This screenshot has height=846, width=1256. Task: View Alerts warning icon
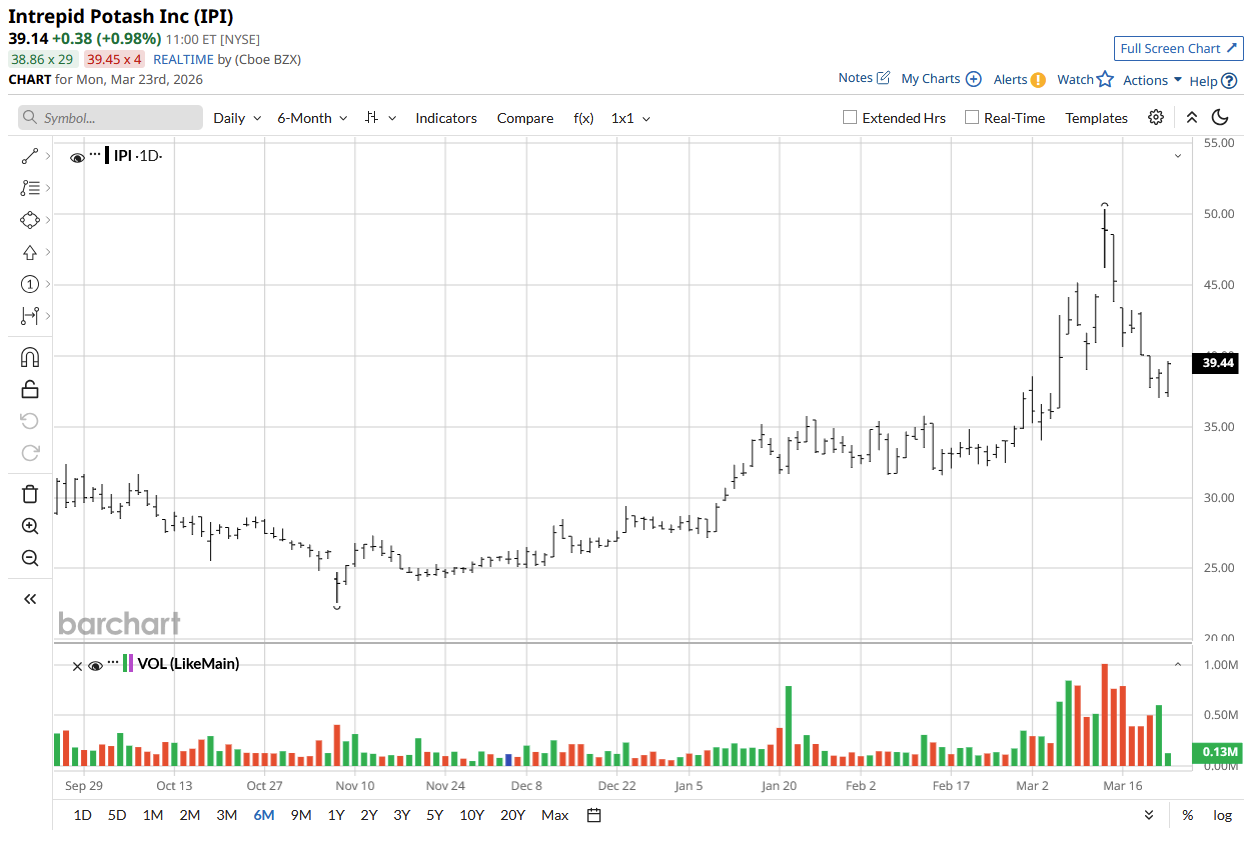(x=1039, y=80)
